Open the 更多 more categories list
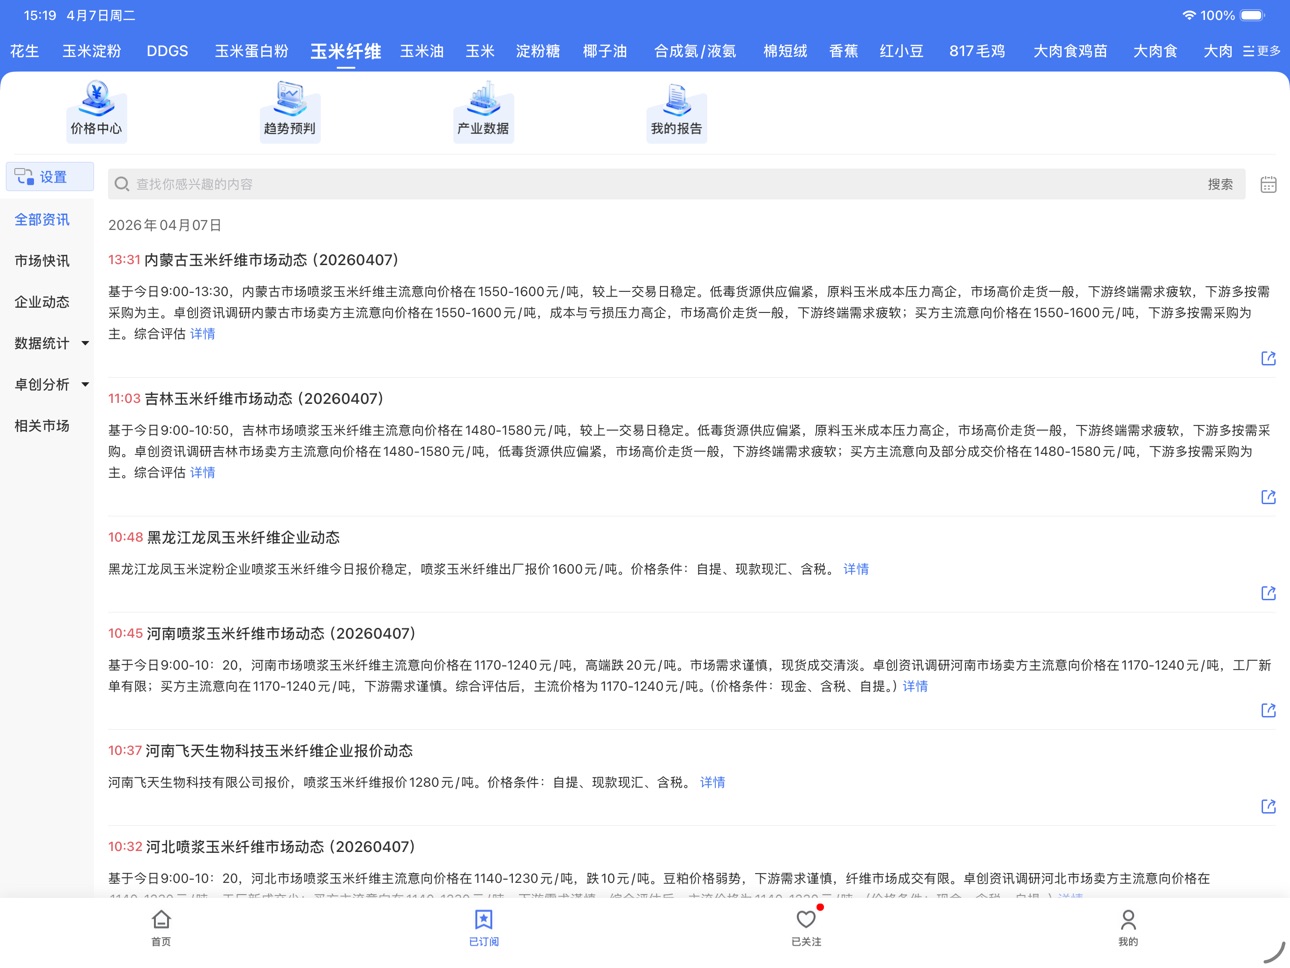This screenshot has height=968, width=1290. click(x=1262, y=51)
